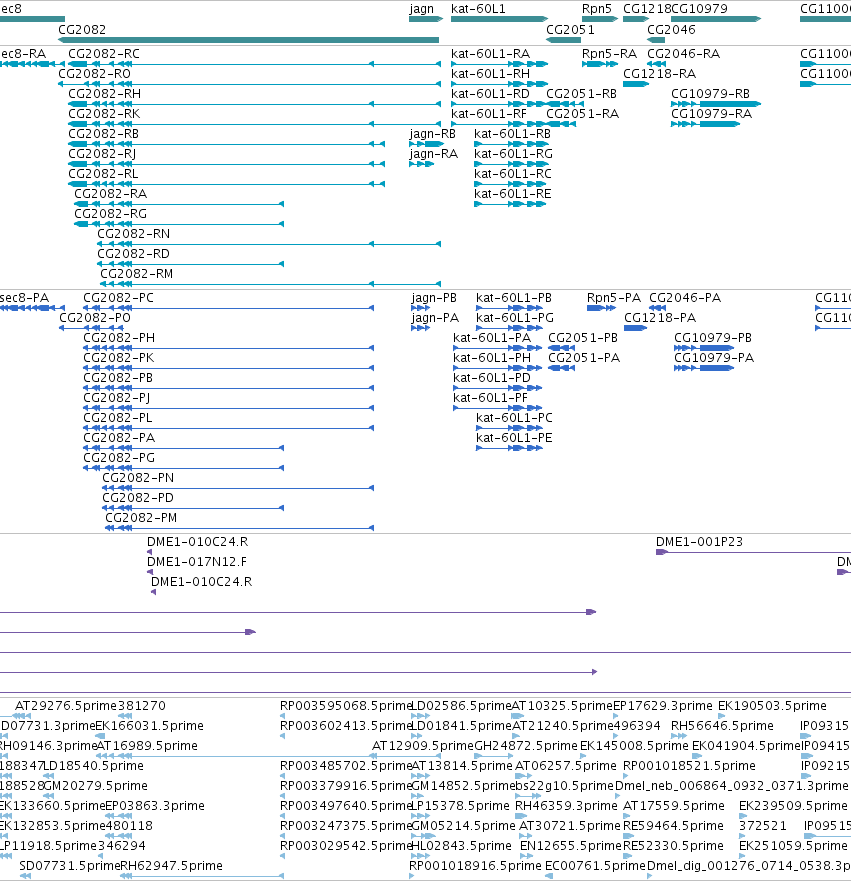The height and width of the screenshot is (881, 851).
Task: Select the RH56646.5prime EST label
Action: 722,726
